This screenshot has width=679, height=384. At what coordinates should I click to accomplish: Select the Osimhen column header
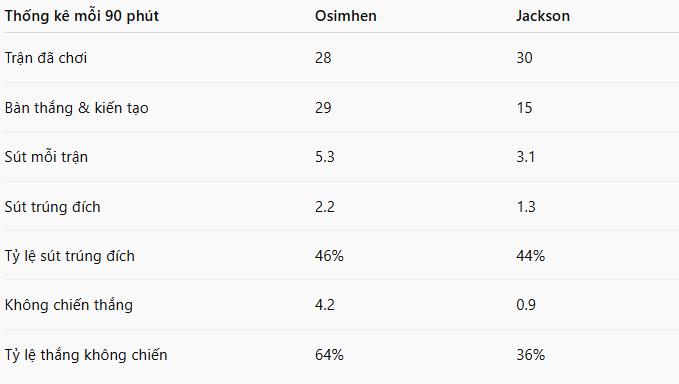click(346, 16)
